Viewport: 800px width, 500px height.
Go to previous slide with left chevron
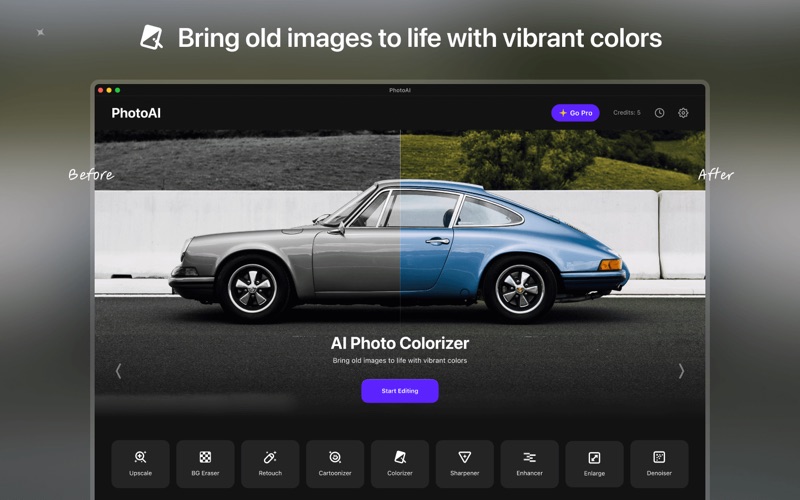pos(118,371)
